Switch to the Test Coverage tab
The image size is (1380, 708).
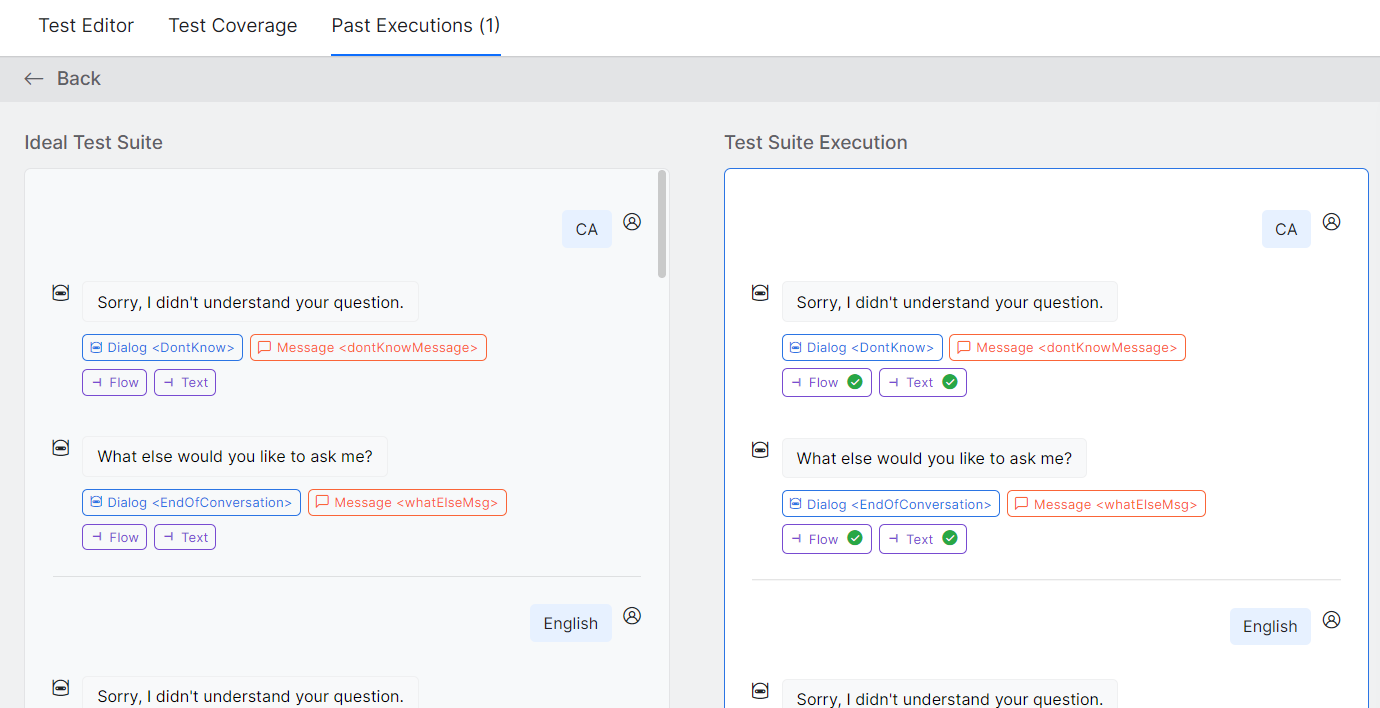point(233,26)
